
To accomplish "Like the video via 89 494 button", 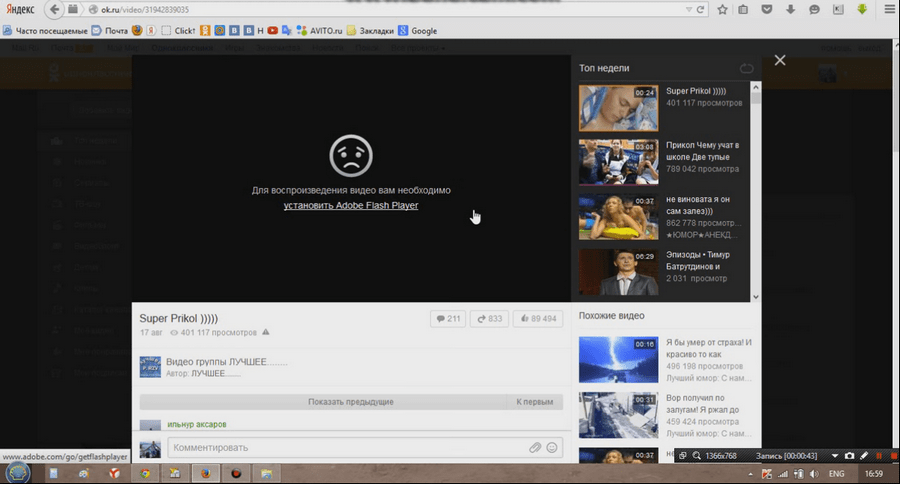I will point(537,319).
